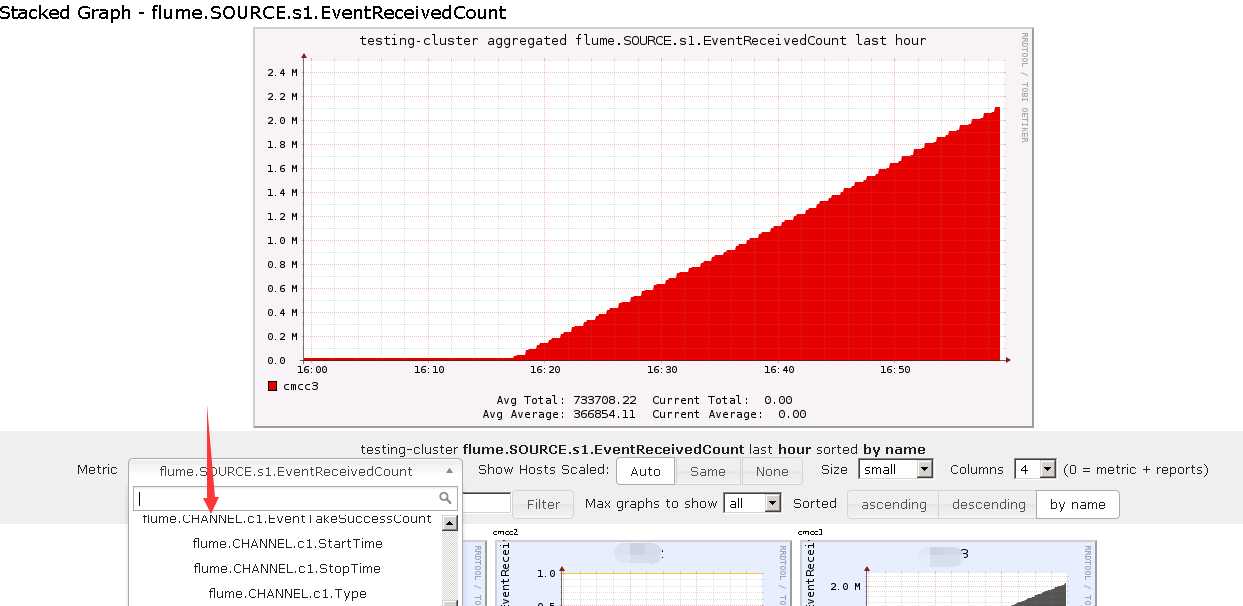
Task: Click the red cmcc3 legend swatch
Action: (x=272, y=386)
